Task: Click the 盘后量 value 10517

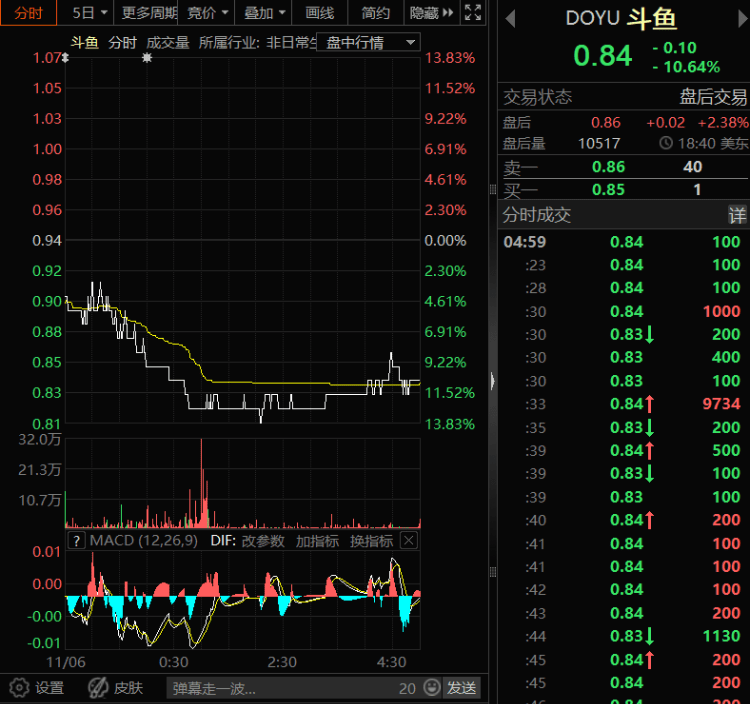Action: tap(599, 143)
